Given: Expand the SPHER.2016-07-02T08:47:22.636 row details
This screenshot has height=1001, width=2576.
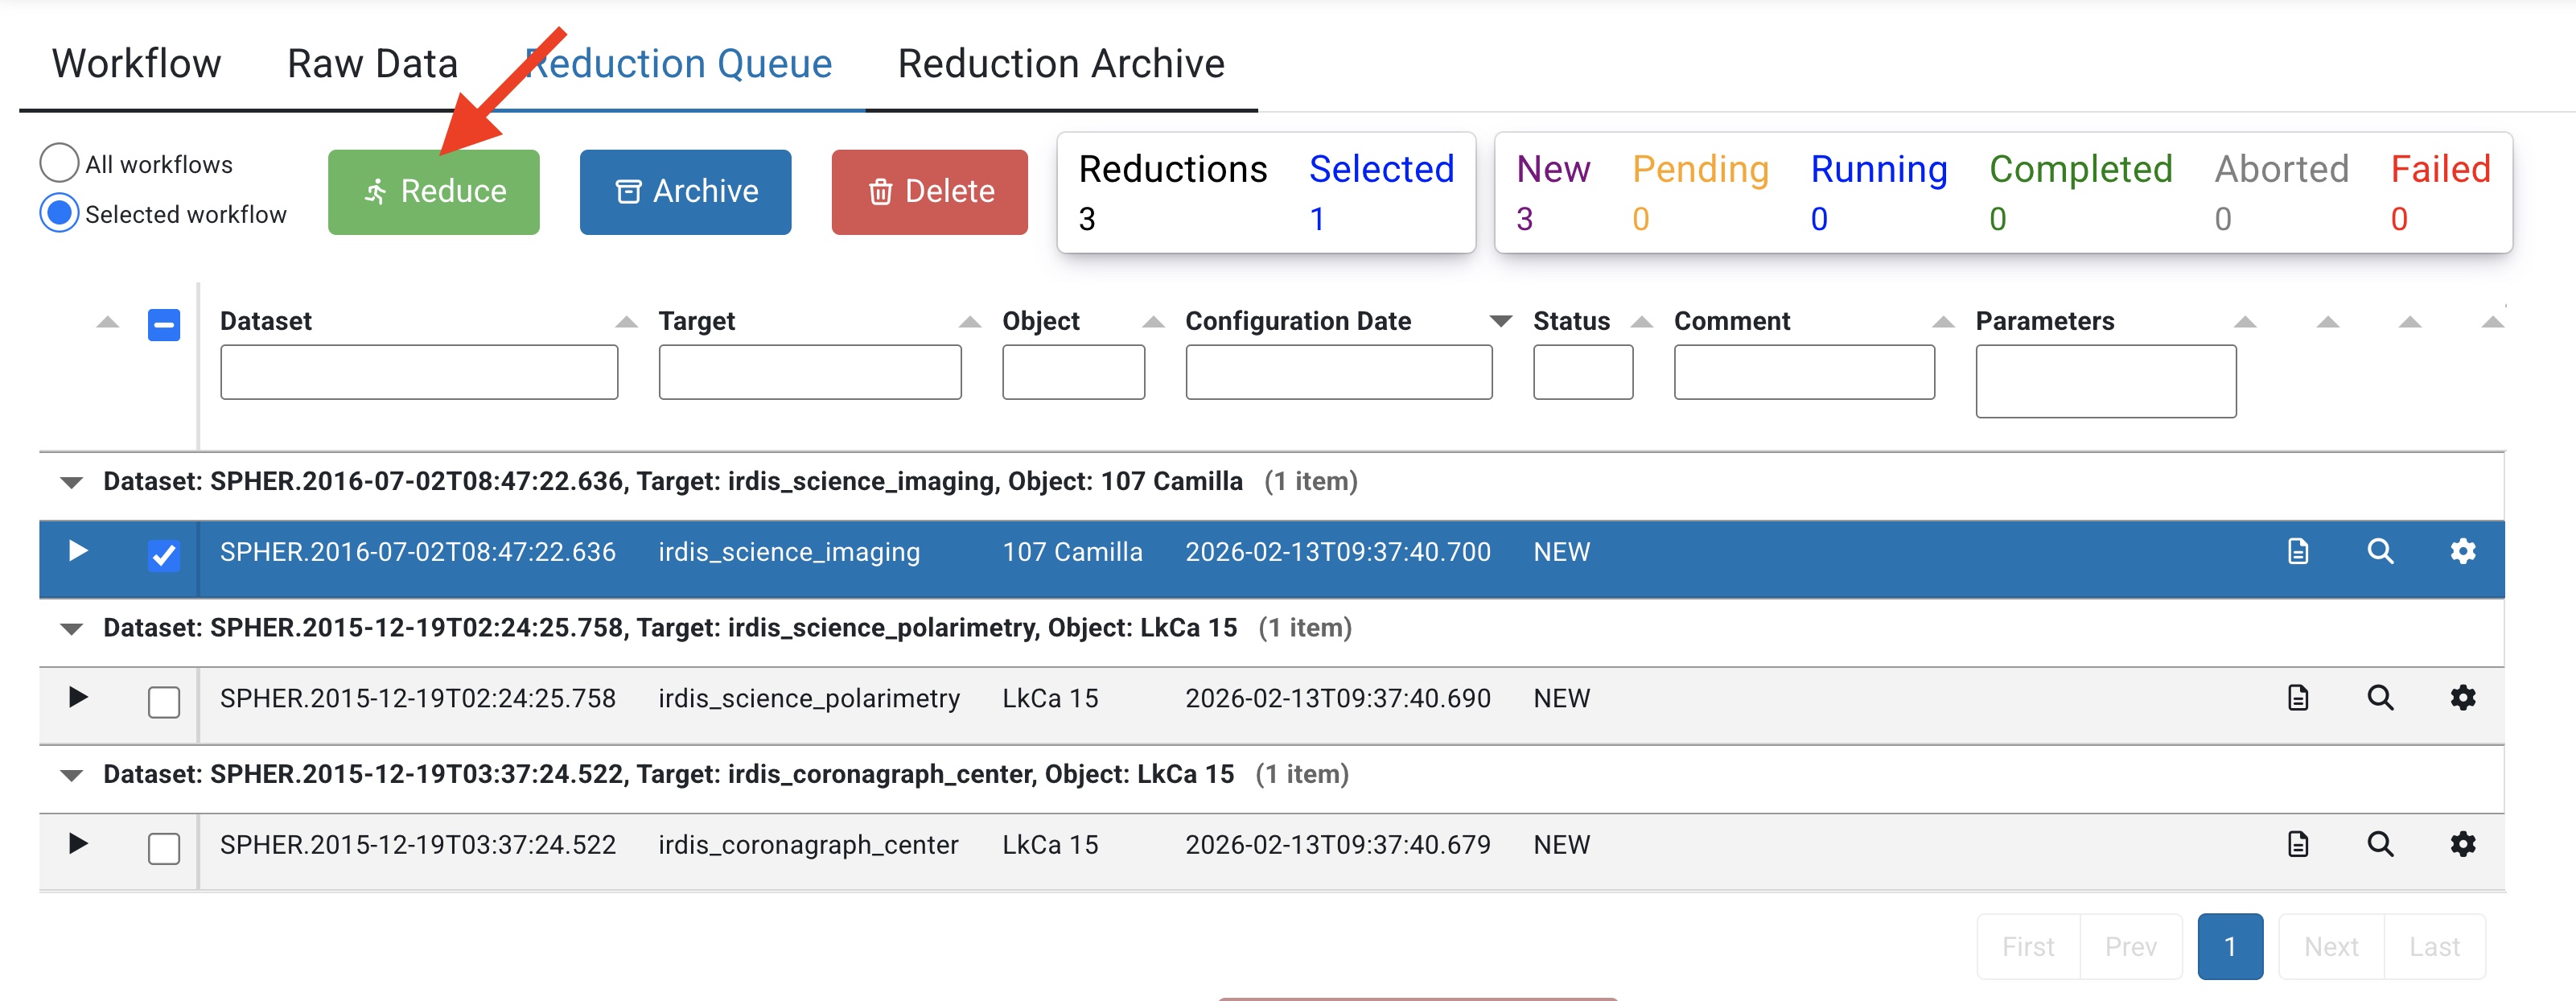Looking at the screenshot, I should pyautogui.click(x=78, y=551).
